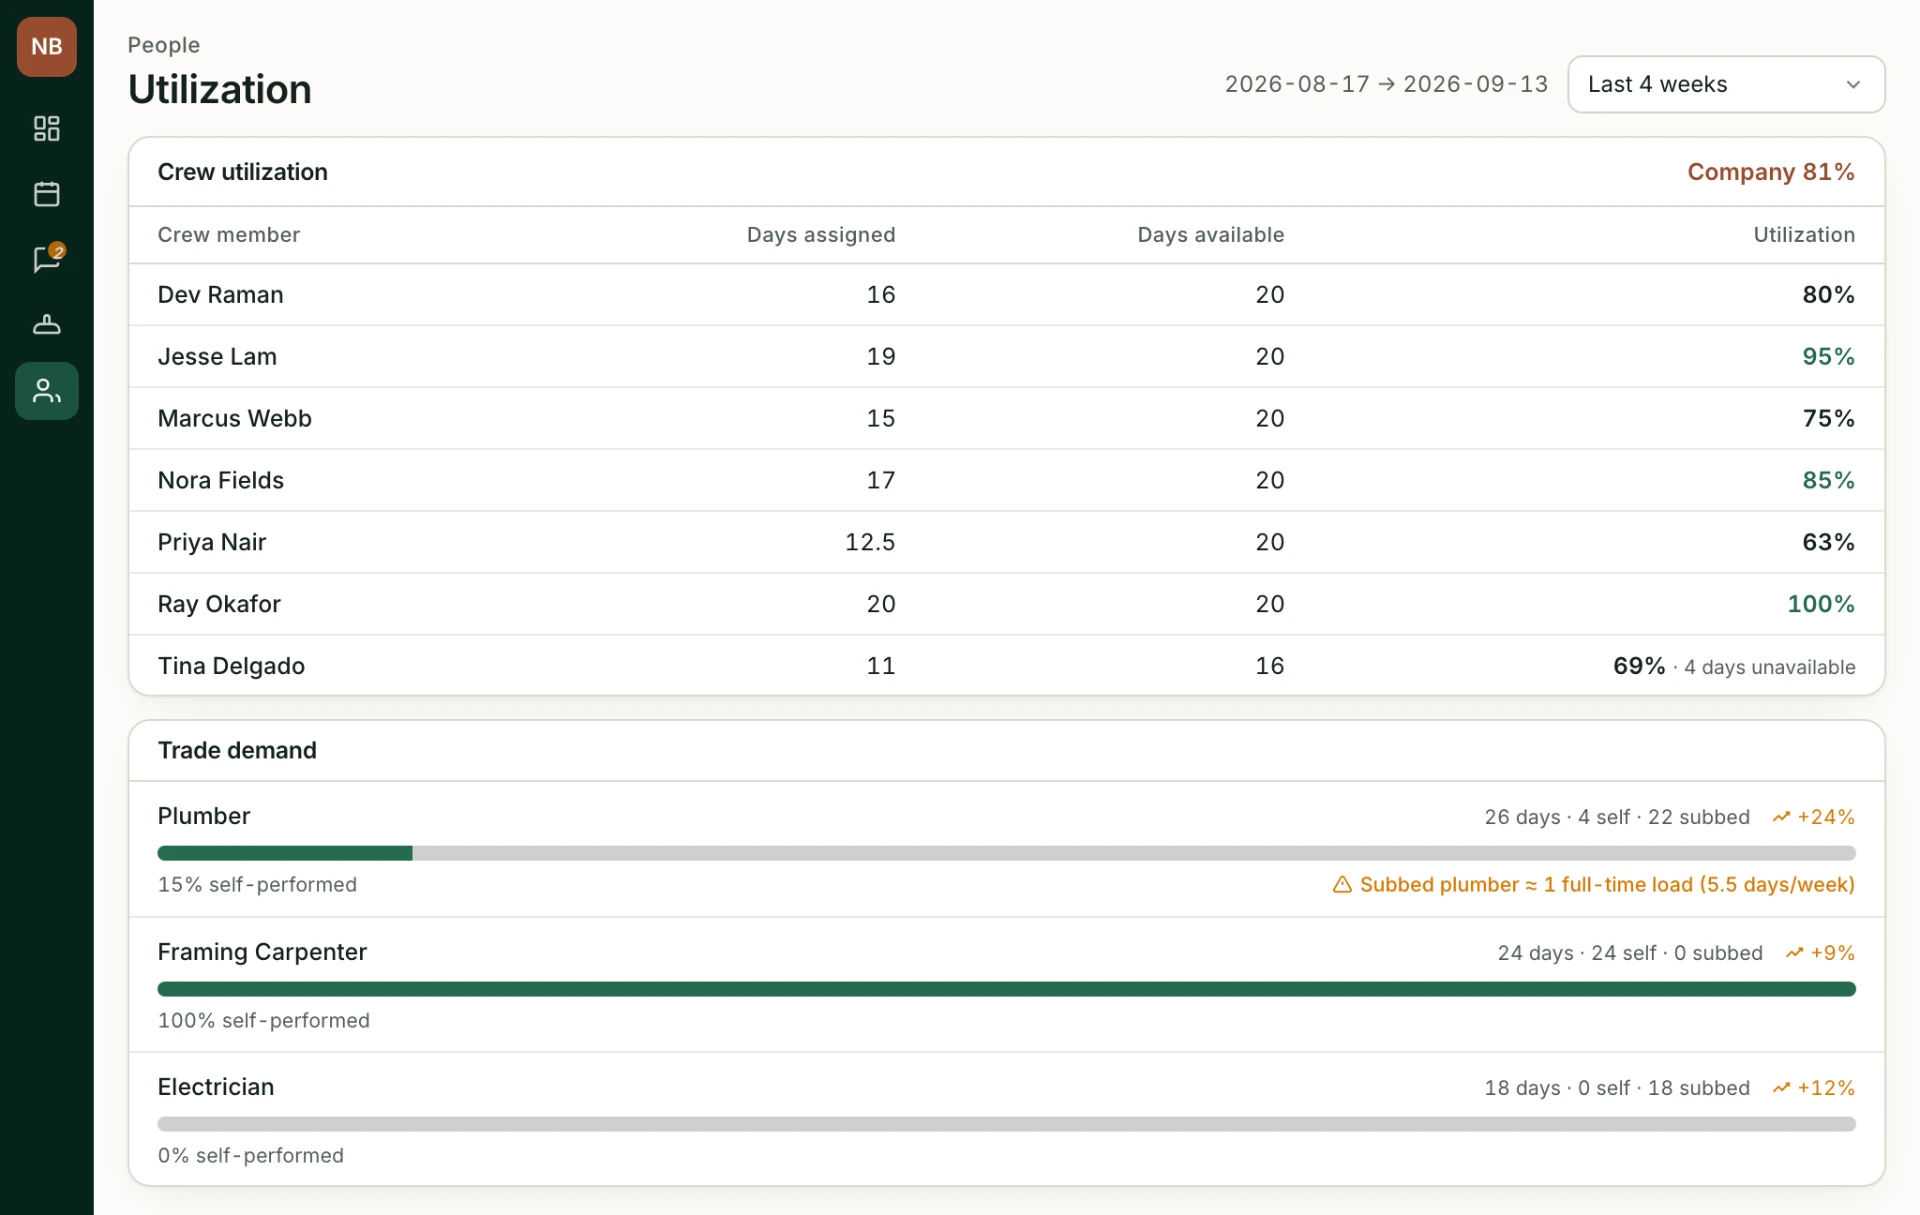Select the Jesse Lam row name
Image resolution: width=1920 pixels, height=1215 pixels.
click(217, 357)
